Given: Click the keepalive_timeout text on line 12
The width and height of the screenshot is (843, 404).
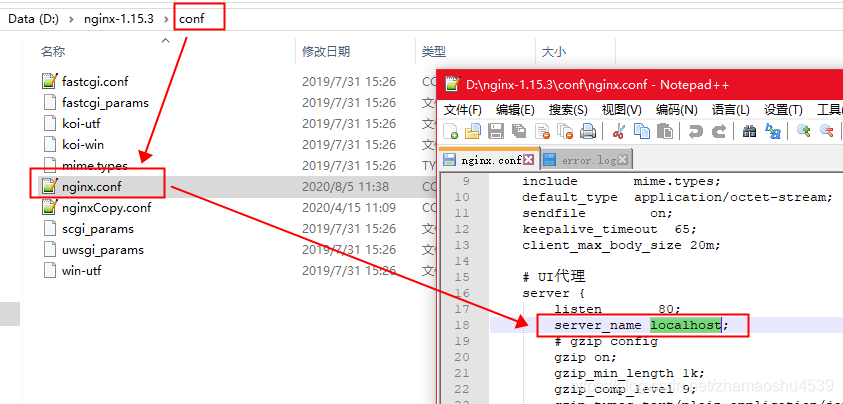Looking at the screenshot, I should [590, 229].
